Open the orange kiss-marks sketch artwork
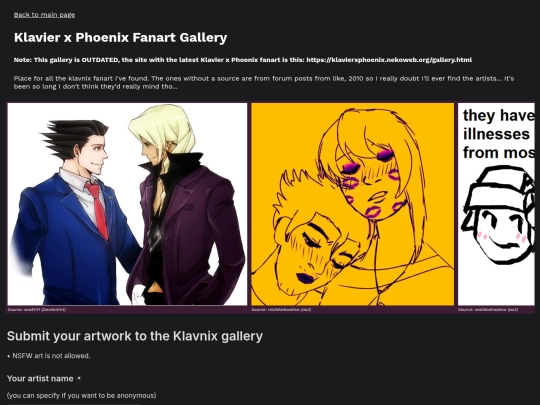Screen dimensions: 540x405 click(353, 204)
